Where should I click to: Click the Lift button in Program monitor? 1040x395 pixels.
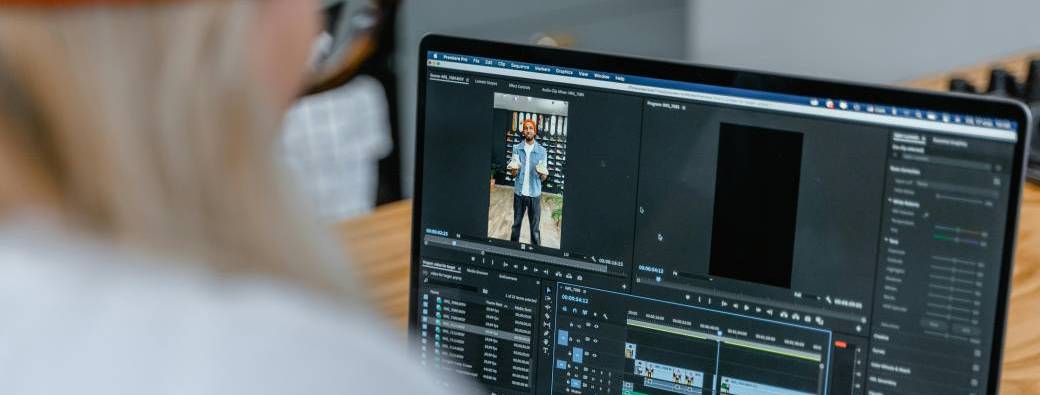click(783, 314)
